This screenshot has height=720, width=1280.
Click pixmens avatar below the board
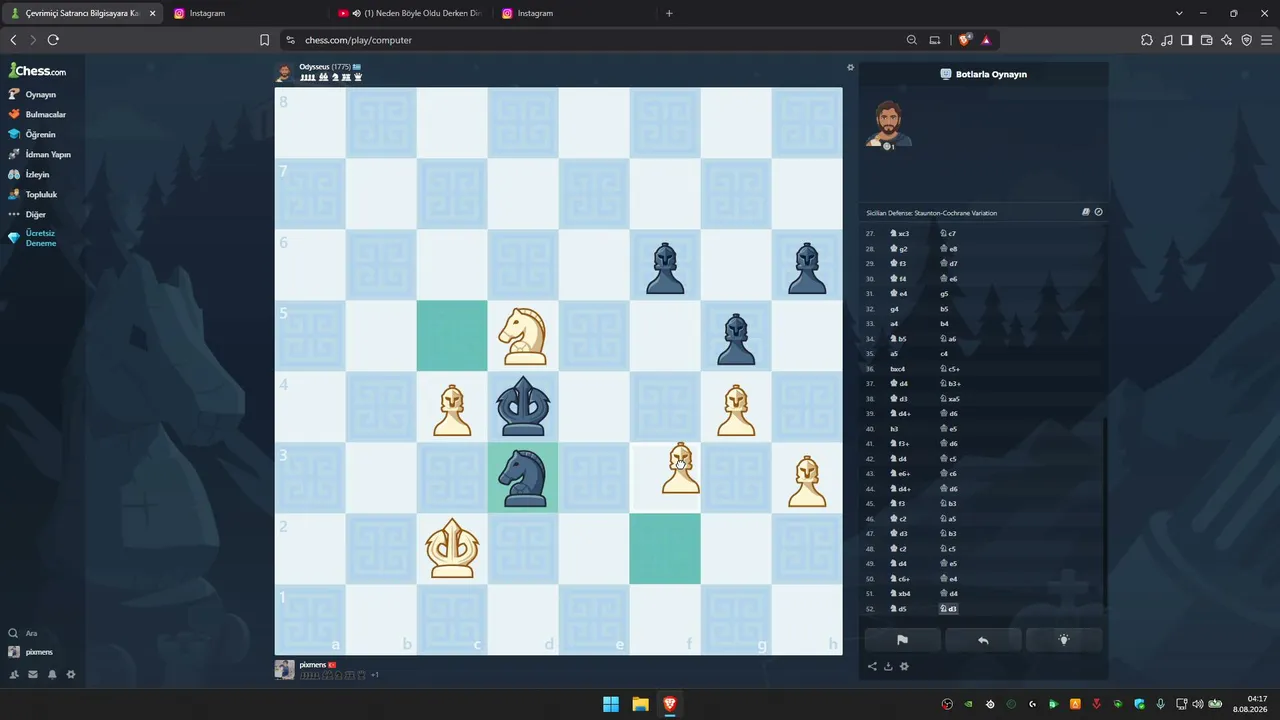285,670
